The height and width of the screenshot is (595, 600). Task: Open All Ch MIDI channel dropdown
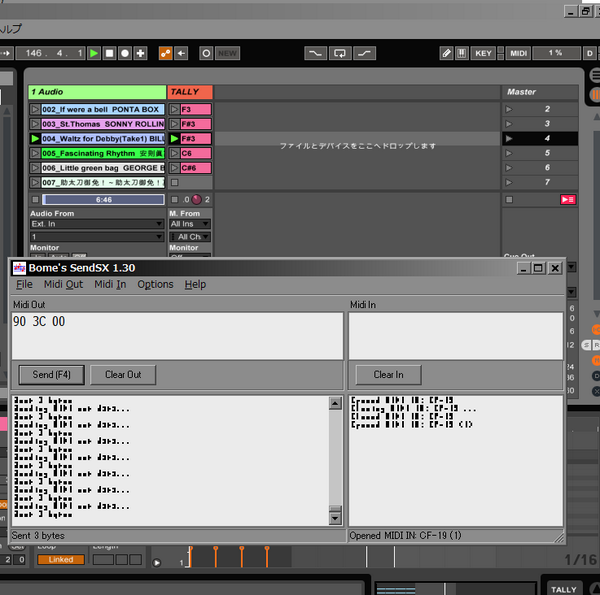point(190,237)
